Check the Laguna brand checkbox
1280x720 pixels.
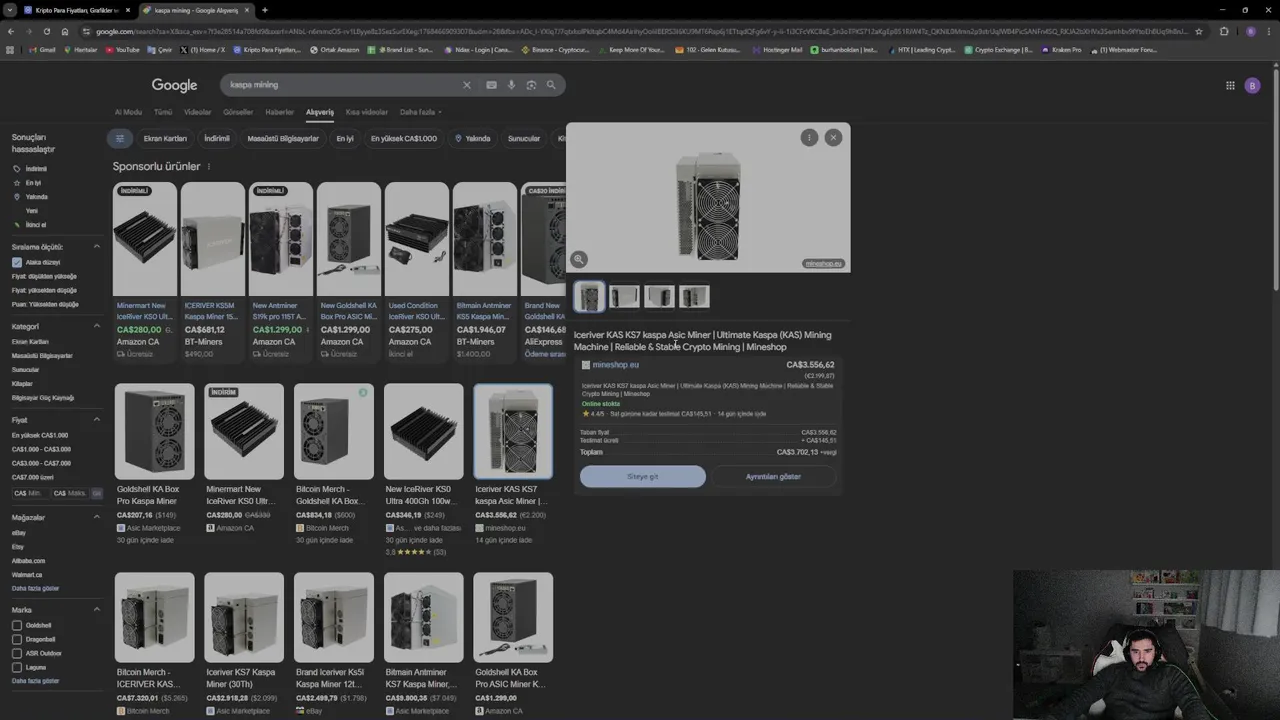(17, 667)
